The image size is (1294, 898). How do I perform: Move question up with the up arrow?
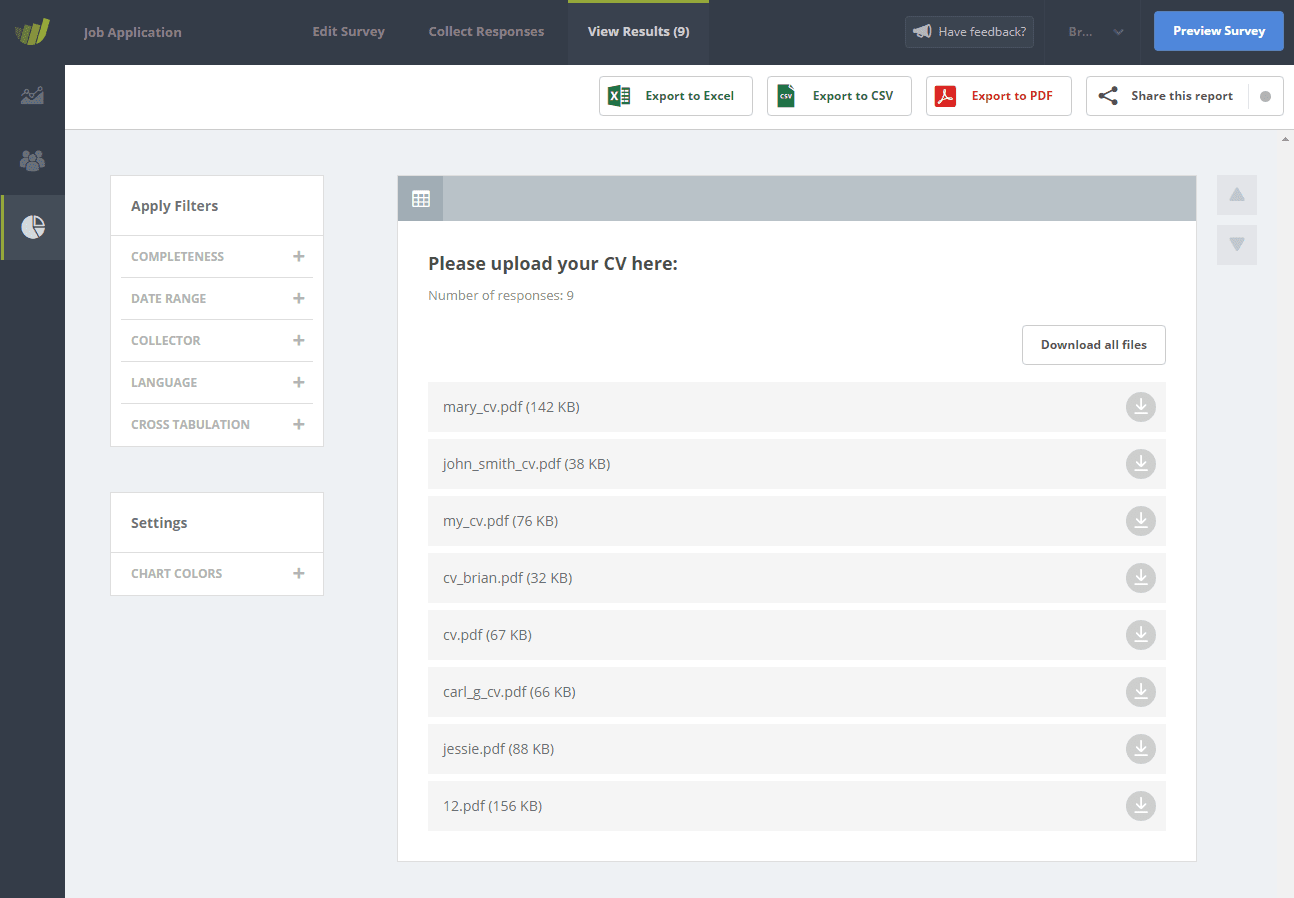pyautogui.click(x=1237, y=195)
